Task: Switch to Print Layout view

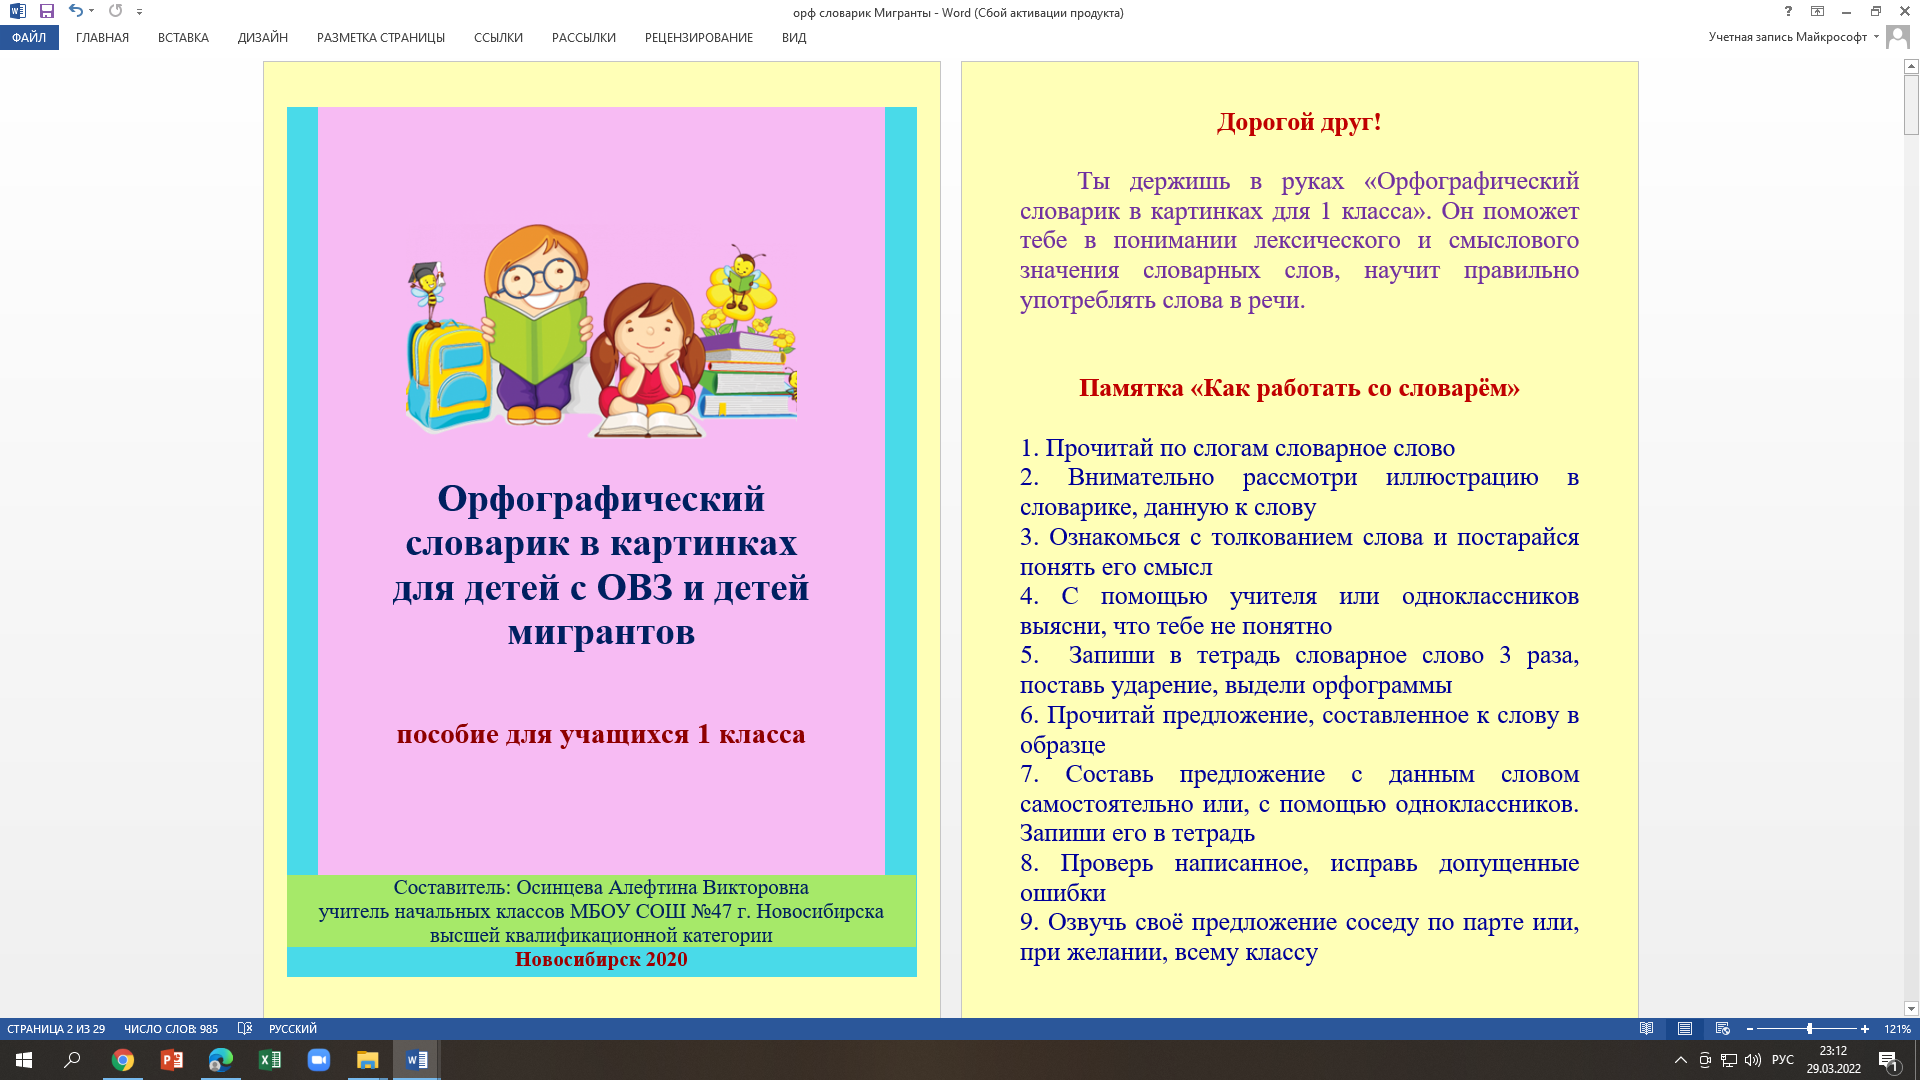Action: pyautogui.click(x=1685, y=1029)
